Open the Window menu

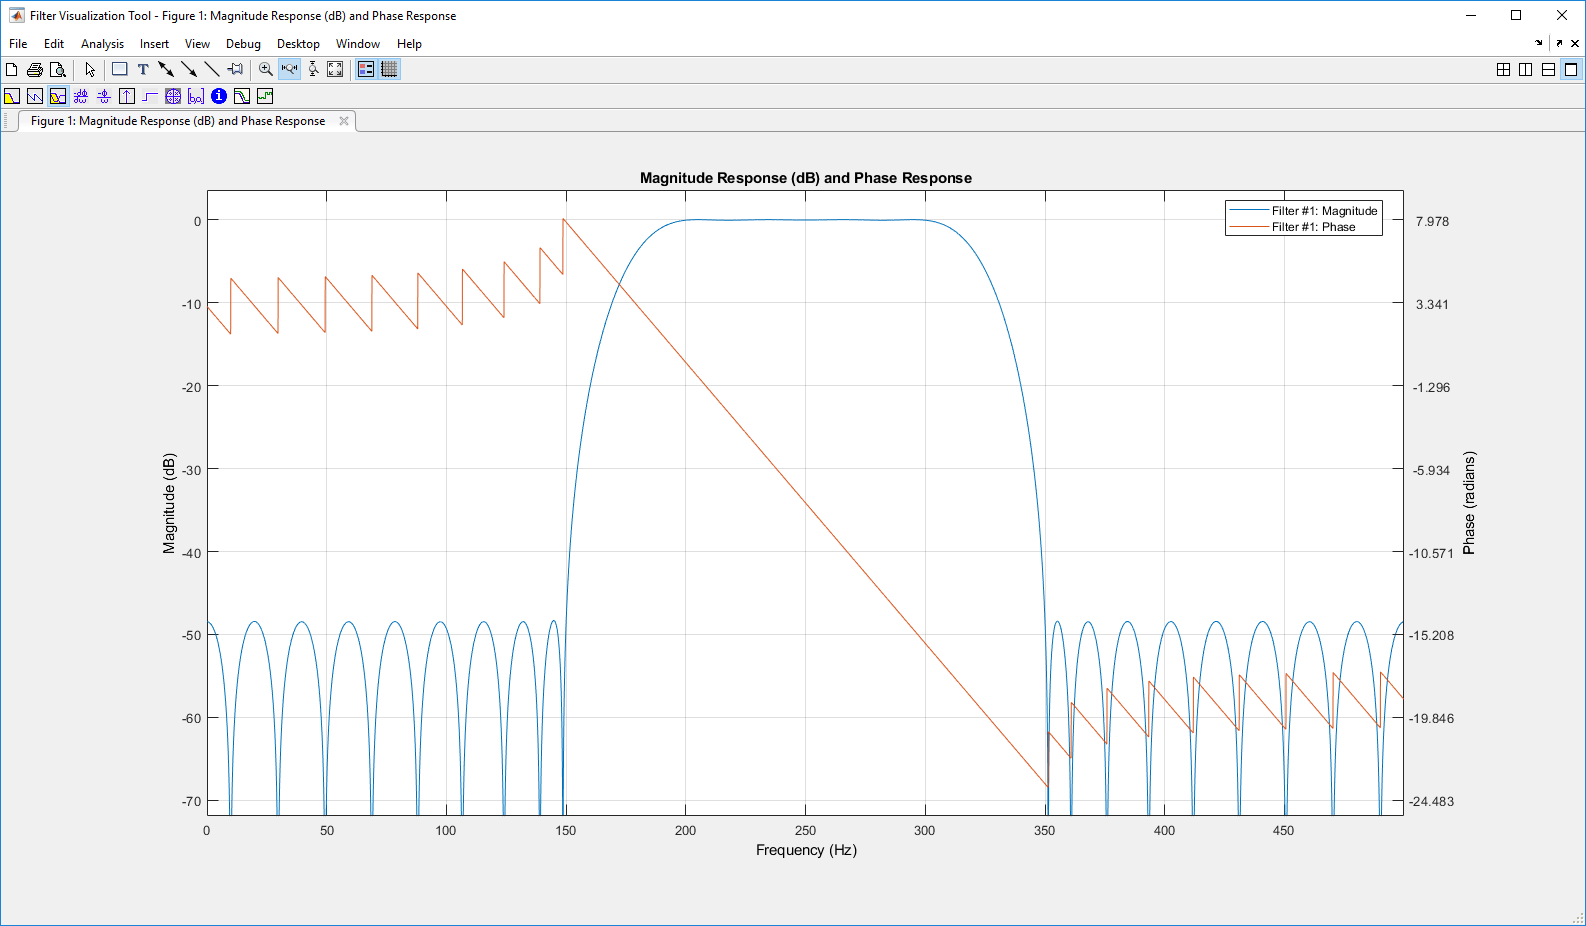coord(358,44)
